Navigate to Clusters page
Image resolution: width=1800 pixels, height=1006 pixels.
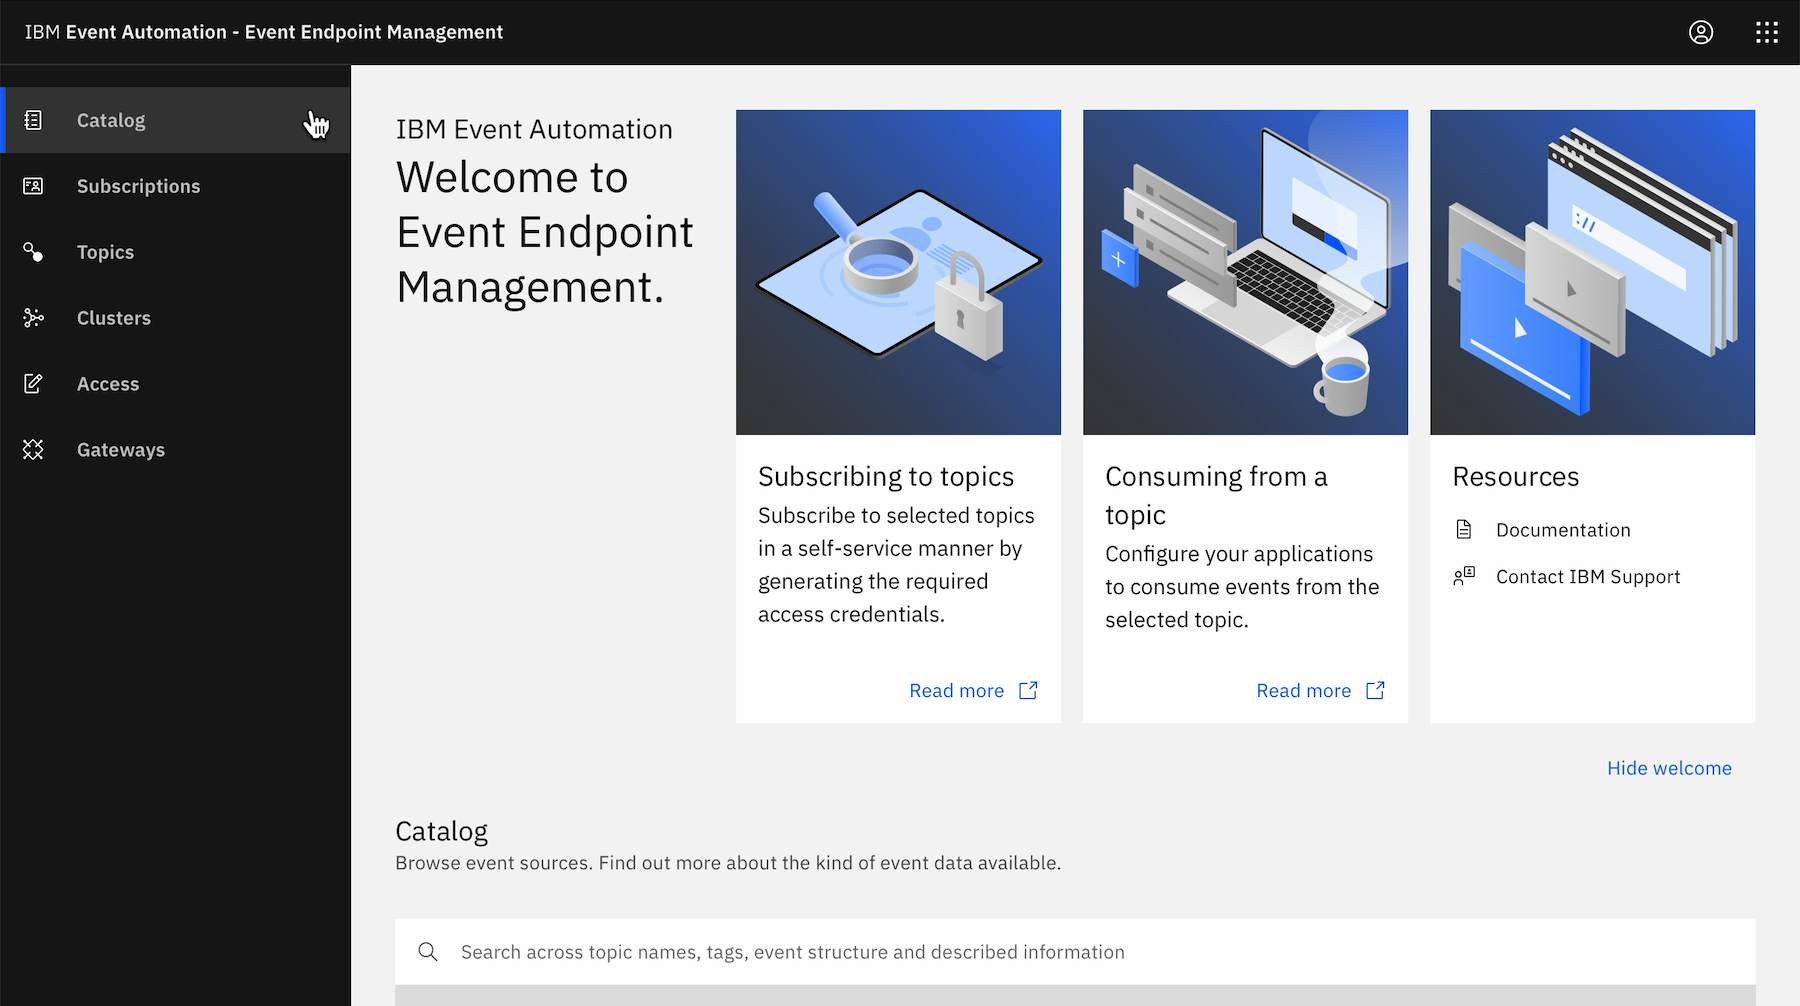(x=114, y=318)
